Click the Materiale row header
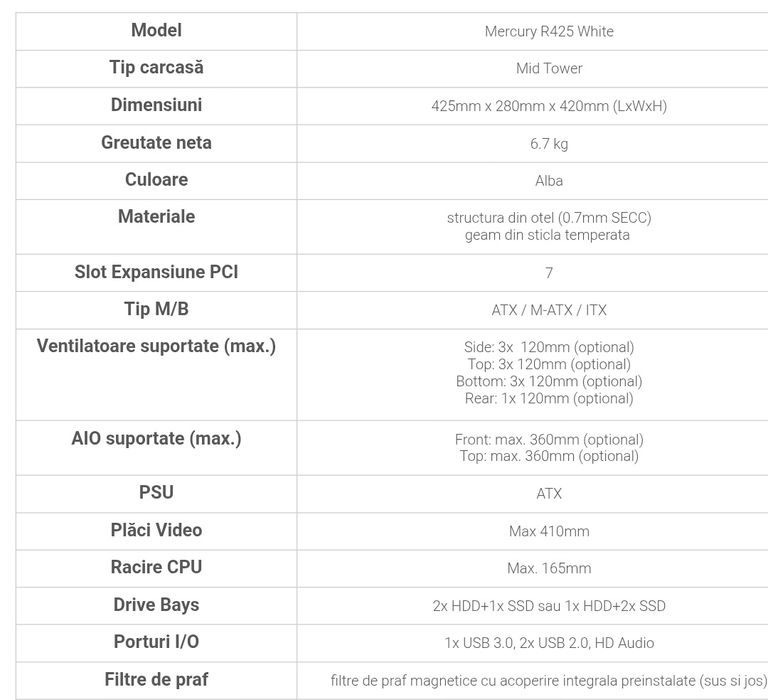 pyautogui.click(x=156, y=216)
